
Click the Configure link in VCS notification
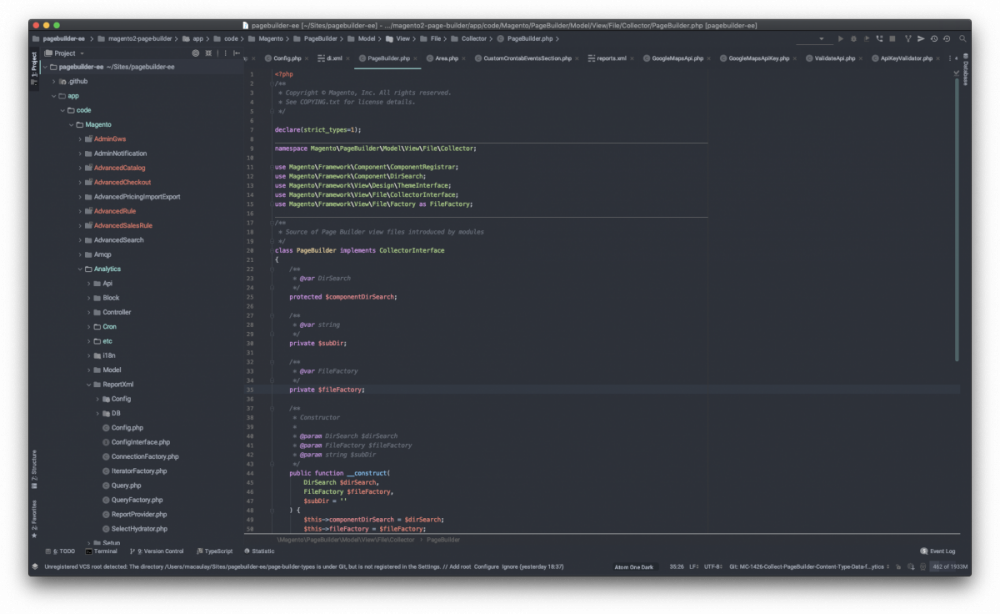coord(487,567)
